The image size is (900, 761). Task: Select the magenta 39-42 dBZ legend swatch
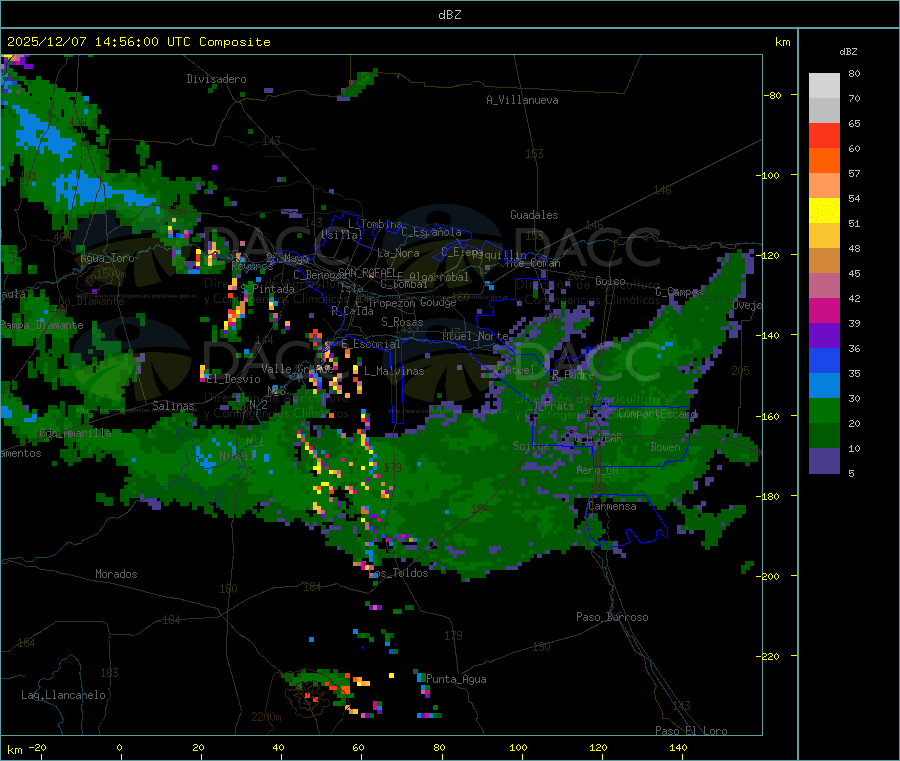824,310
